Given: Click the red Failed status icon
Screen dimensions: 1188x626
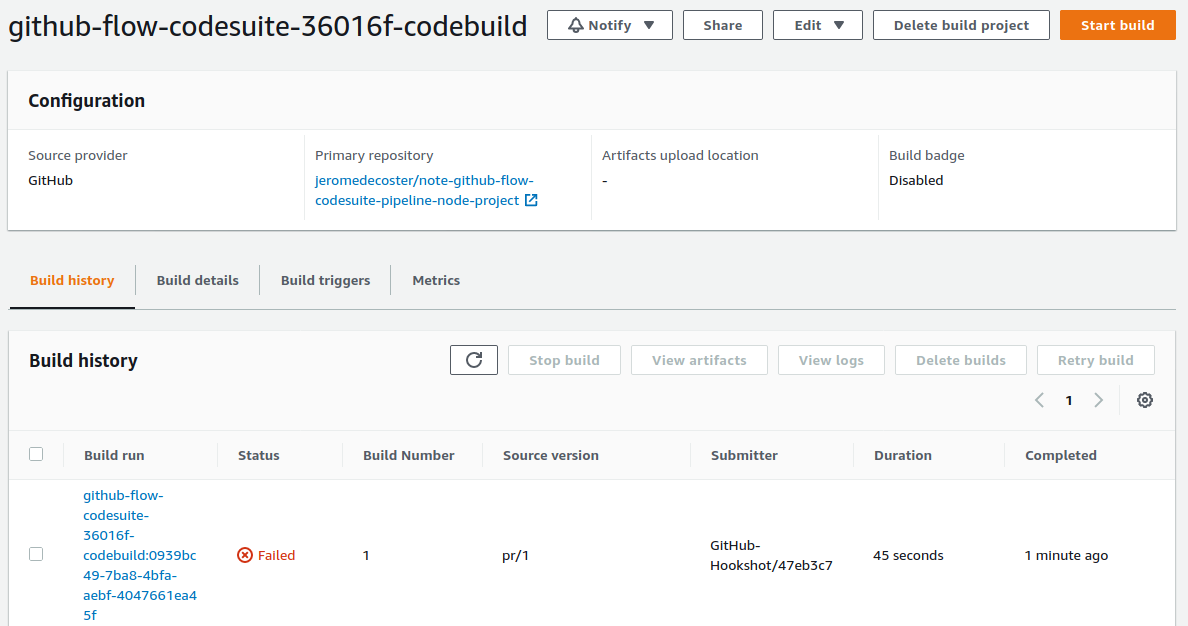Looking at the screenshot, I should coord(245,556).
